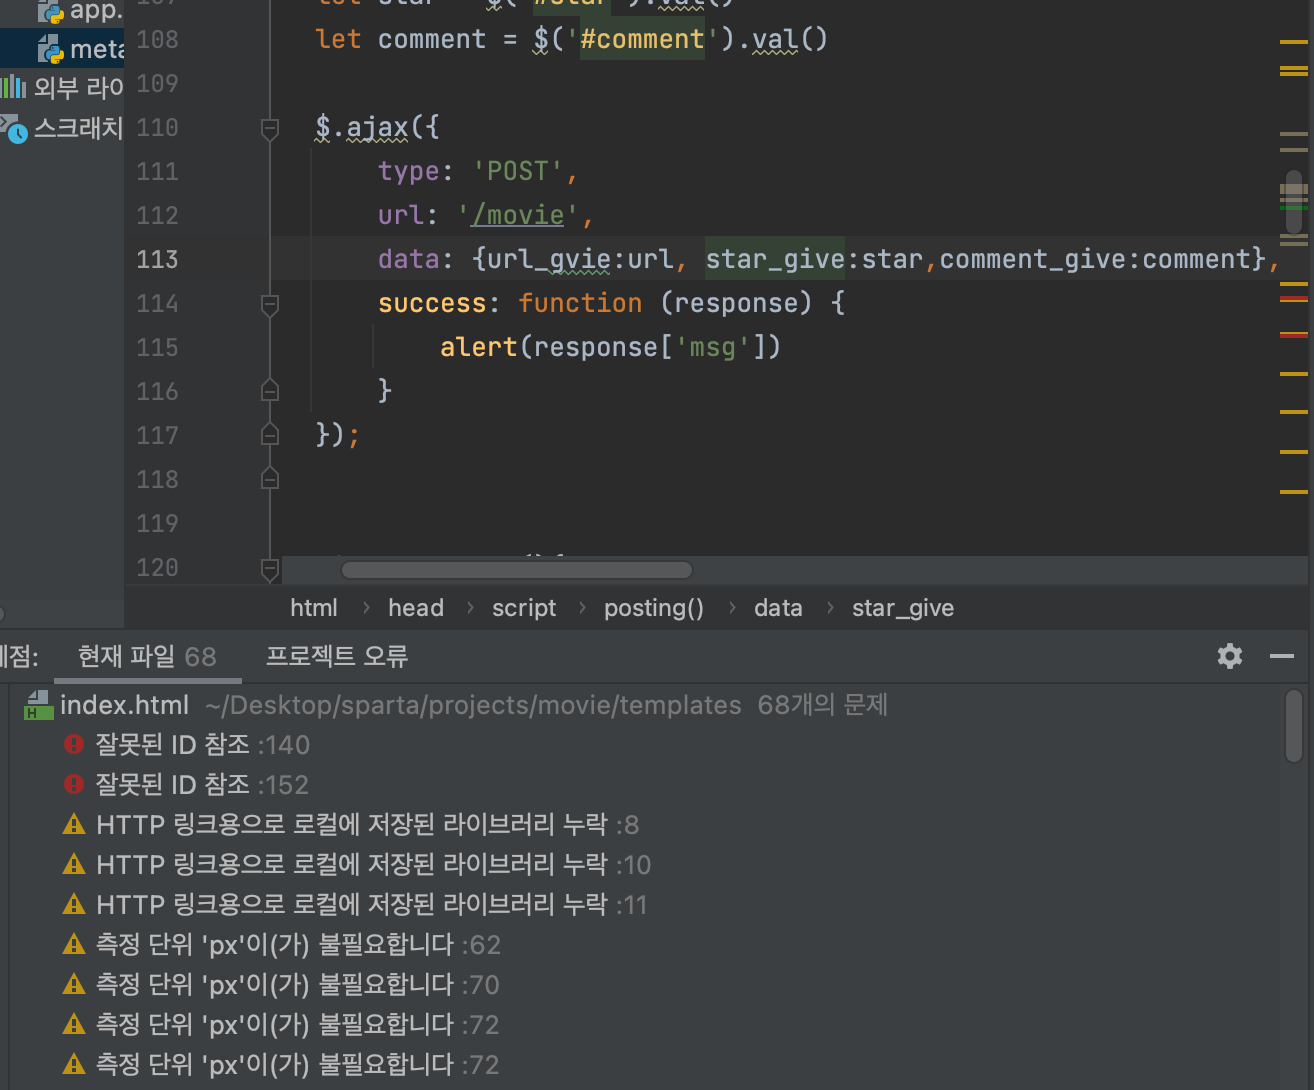Select the index.html file icon in Problems

[38, 705]
